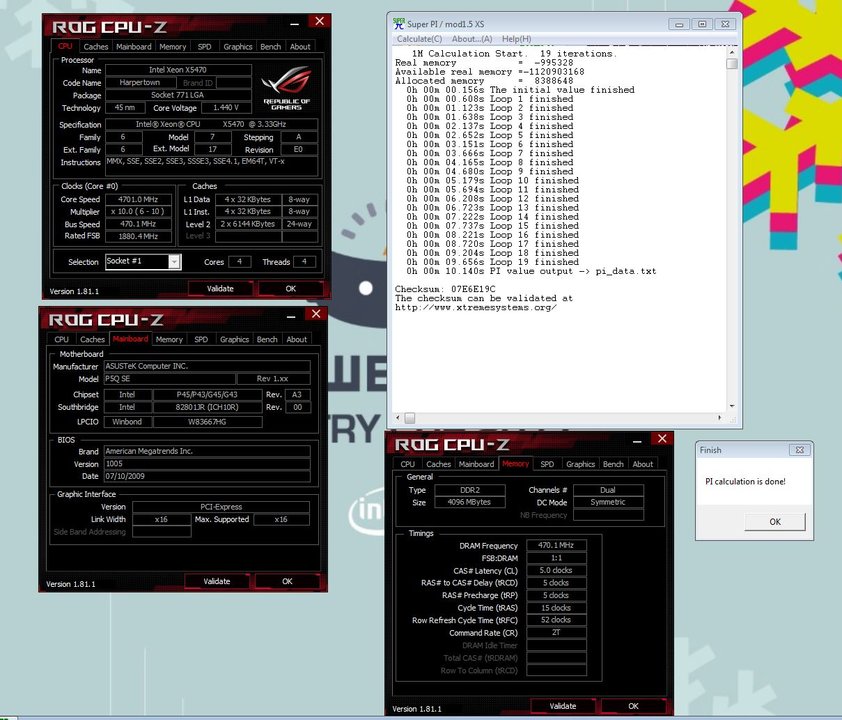Click Validate in the Memory window

coord(563,706)
